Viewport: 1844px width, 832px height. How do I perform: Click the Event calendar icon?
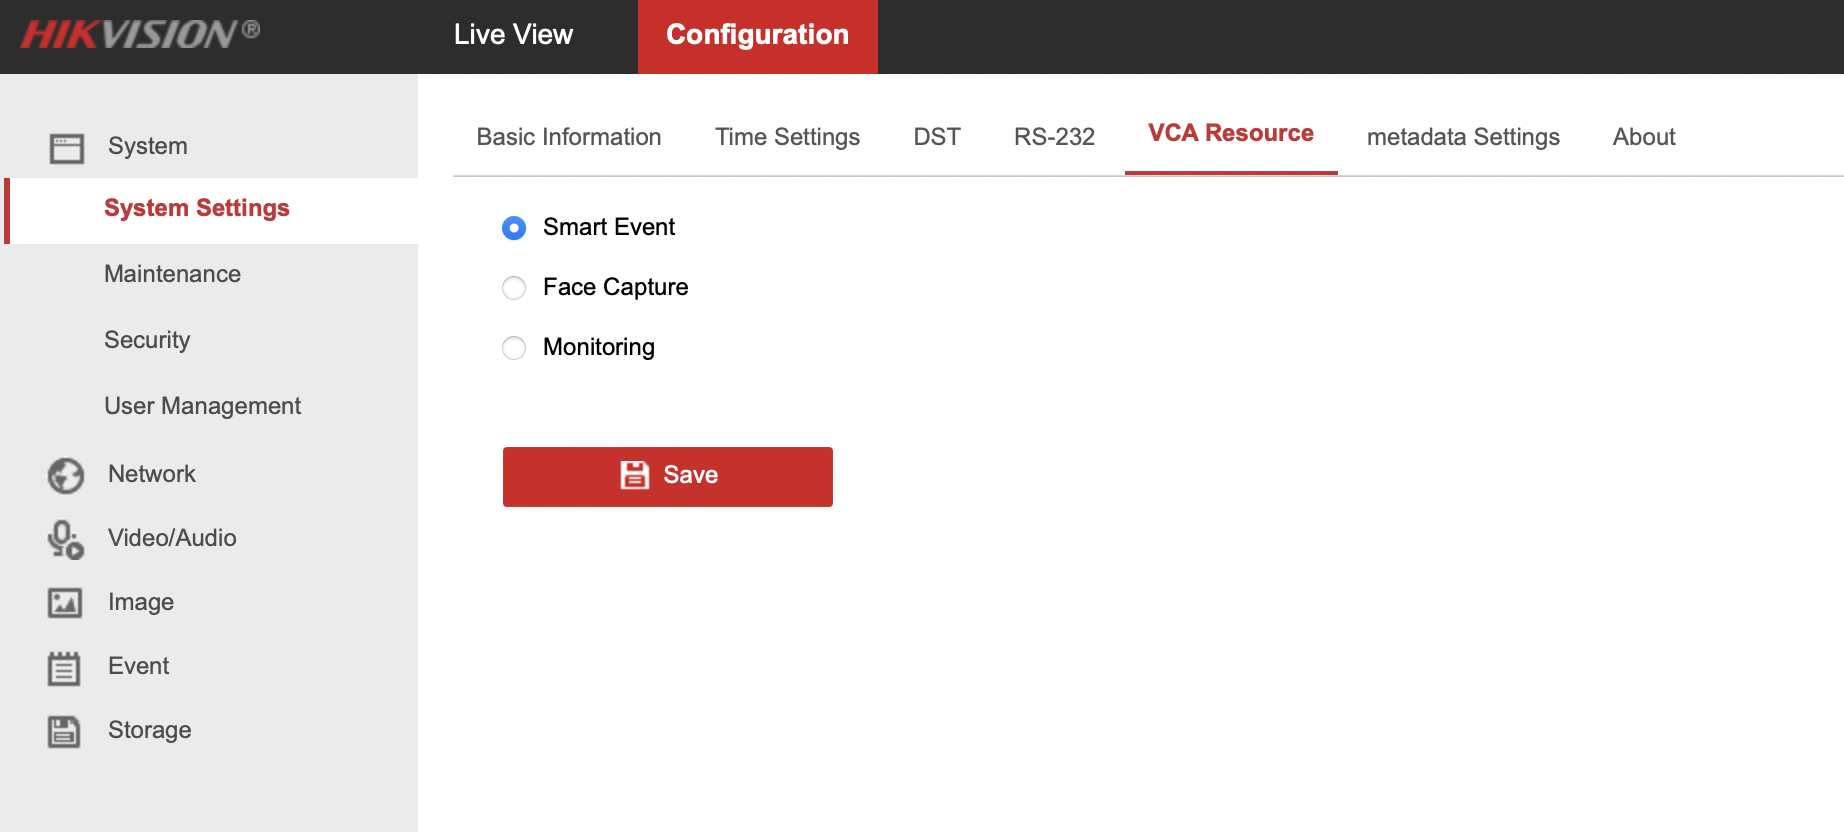pos(64,667)
